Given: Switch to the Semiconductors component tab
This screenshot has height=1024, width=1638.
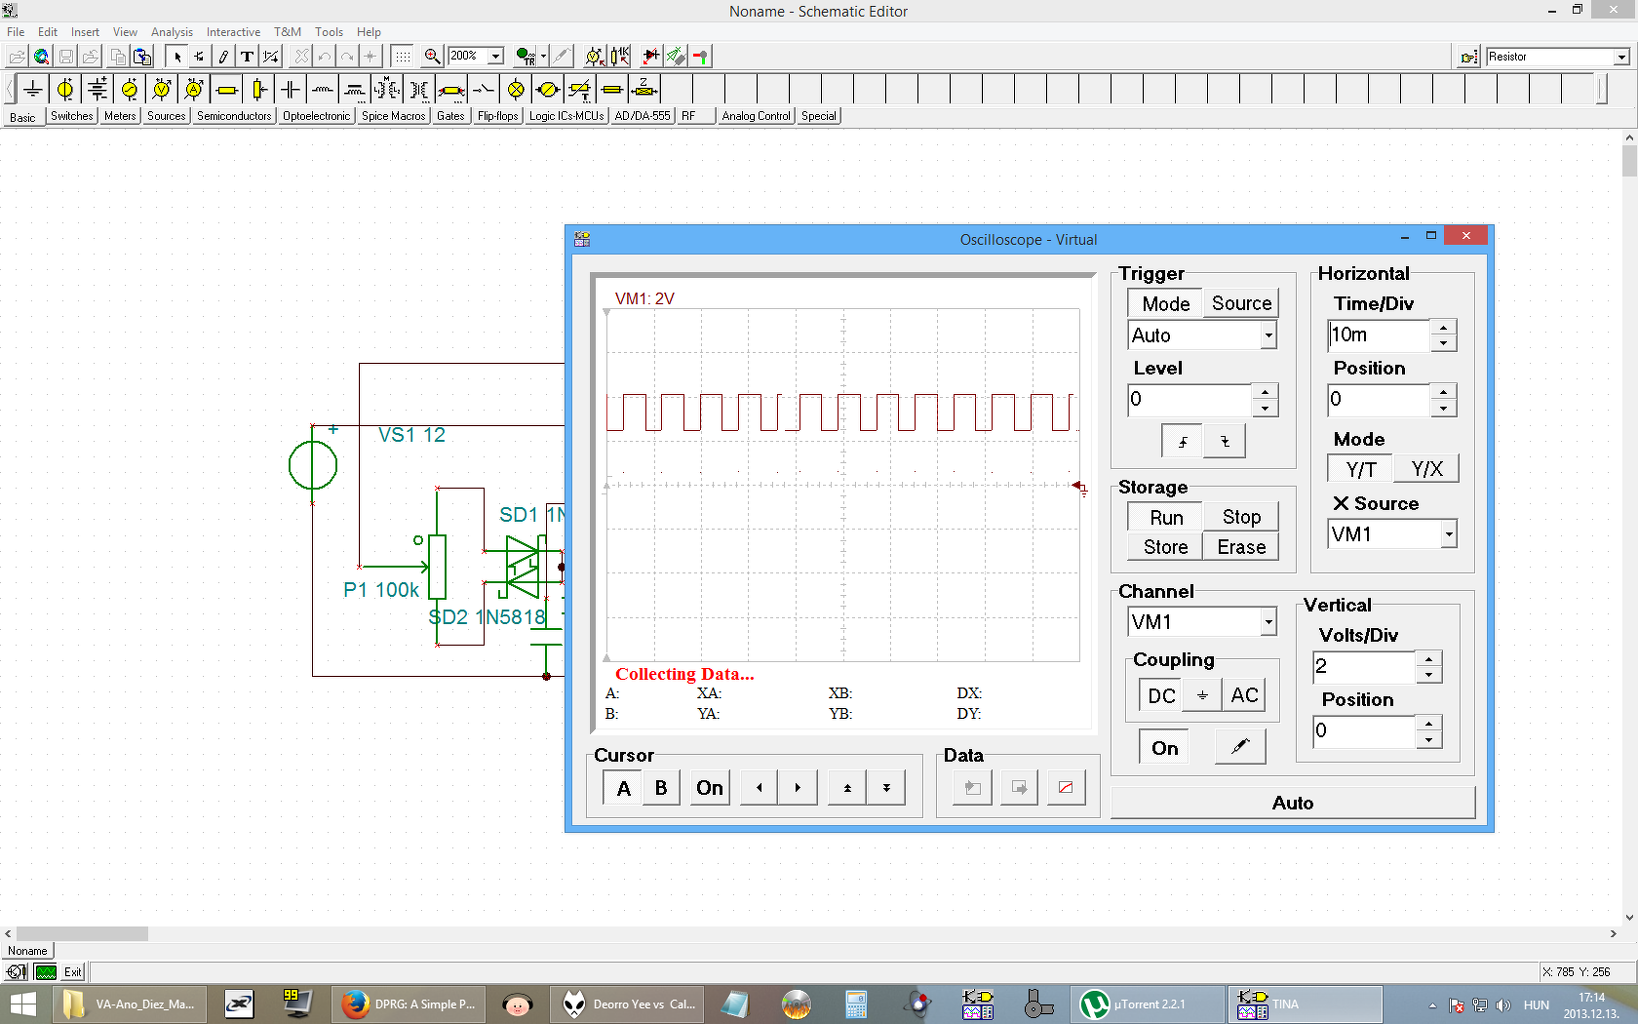Looking at the screenshot, I should pyautogui.click(x=234, y=116).
